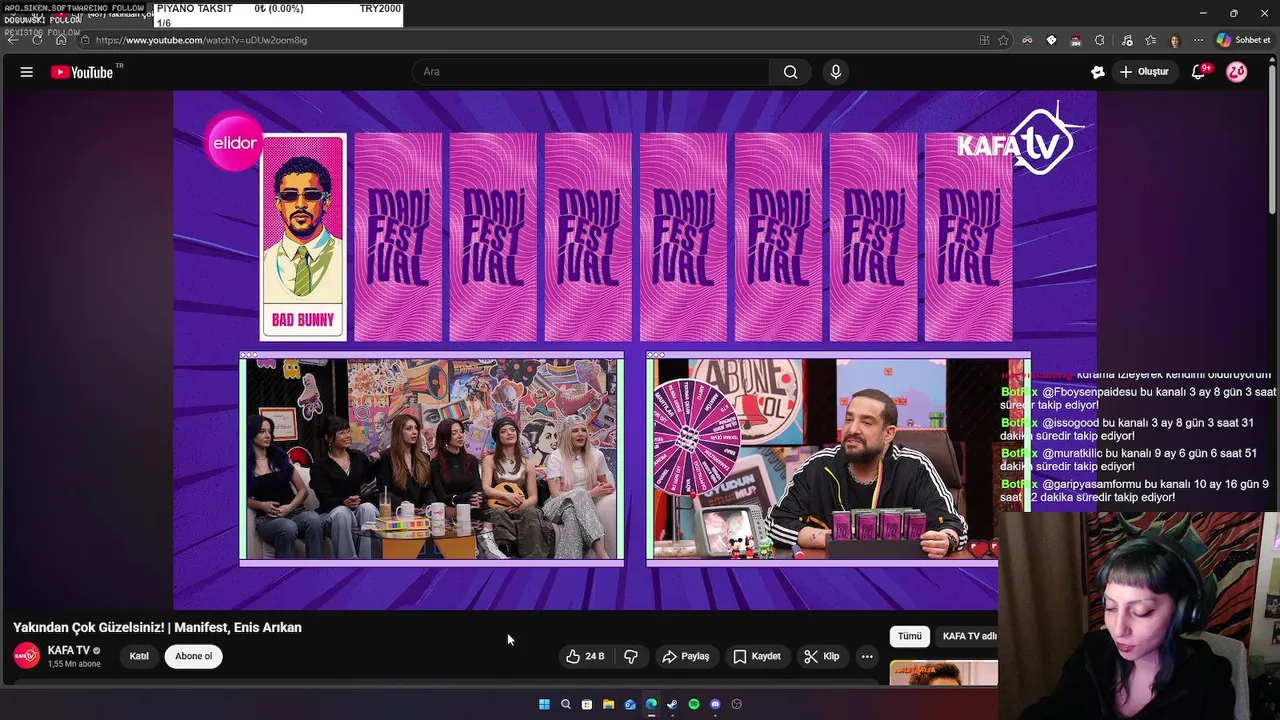Go to the YouTube home logo
This screenshot has width=1280, height=720.
coord(82,72)
